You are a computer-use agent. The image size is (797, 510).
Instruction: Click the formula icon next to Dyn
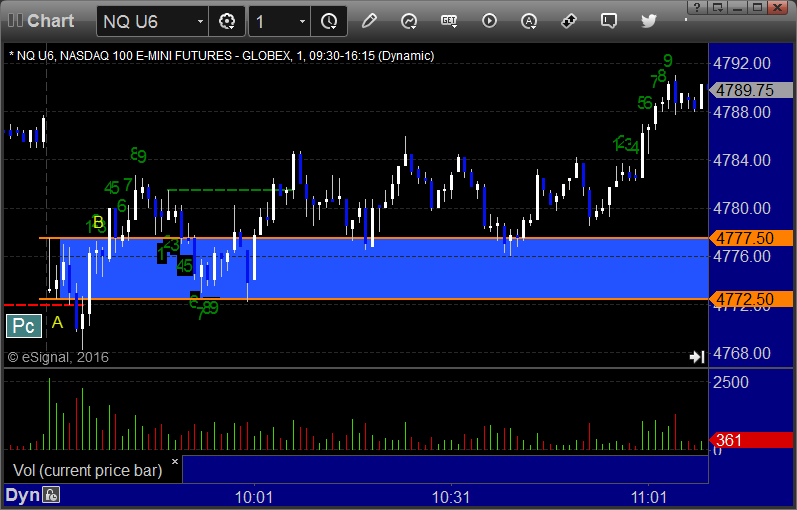click(51, 495)
